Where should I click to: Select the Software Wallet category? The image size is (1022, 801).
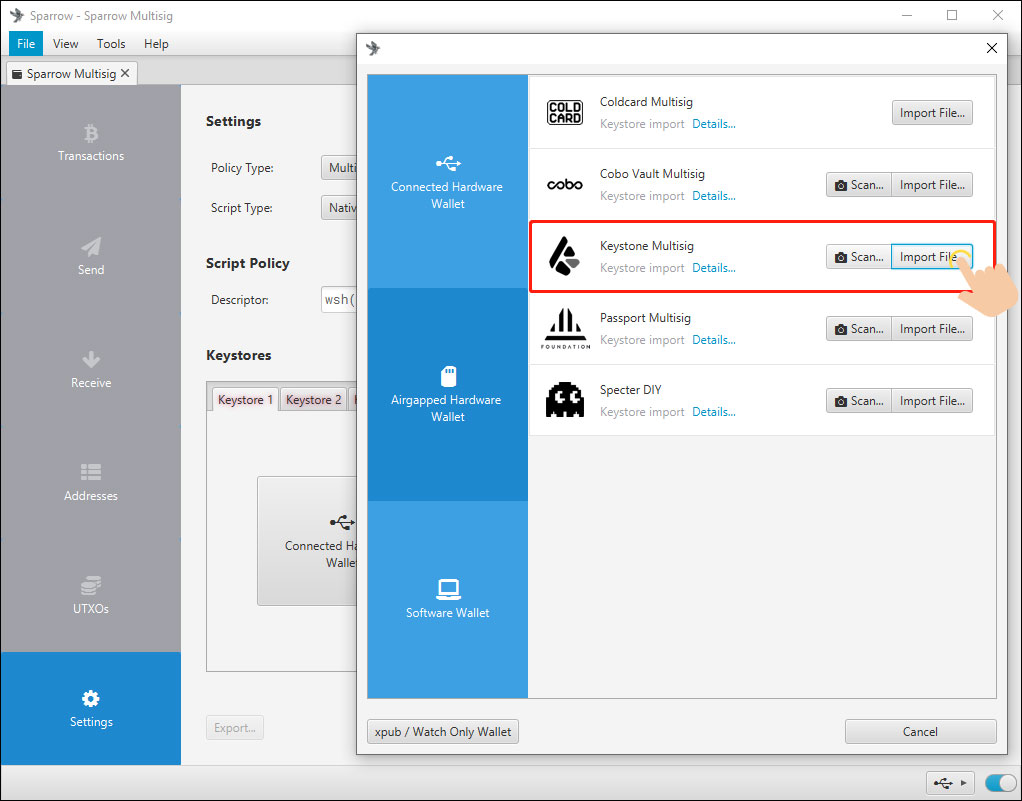click(448, 599)
